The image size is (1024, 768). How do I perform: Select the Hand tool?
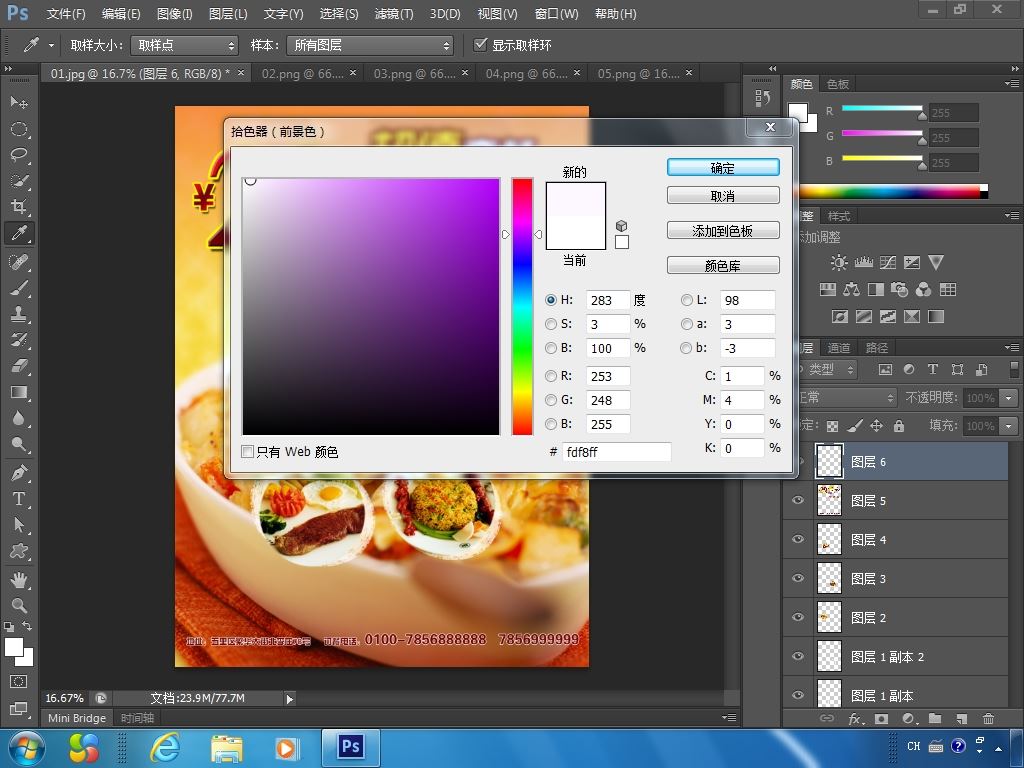(x=19, y=579)
